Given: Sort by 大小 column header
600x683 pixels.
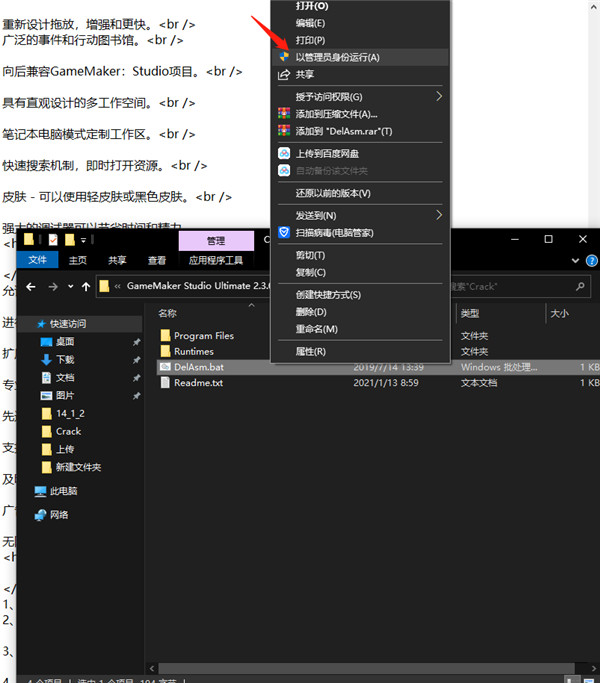Looking at the screenshot, I should 559,313.
